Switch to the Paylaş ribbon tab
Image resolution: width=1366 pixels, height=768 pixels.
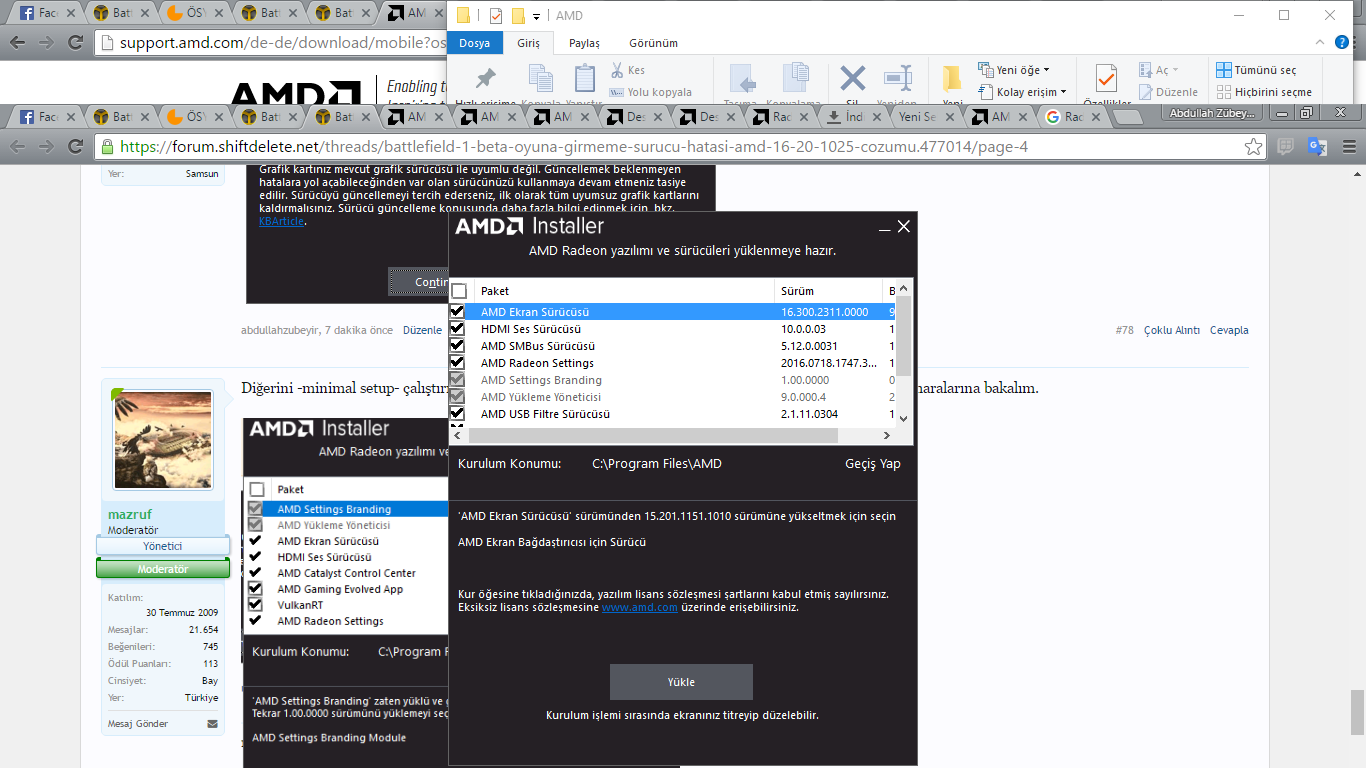(585, 43)
